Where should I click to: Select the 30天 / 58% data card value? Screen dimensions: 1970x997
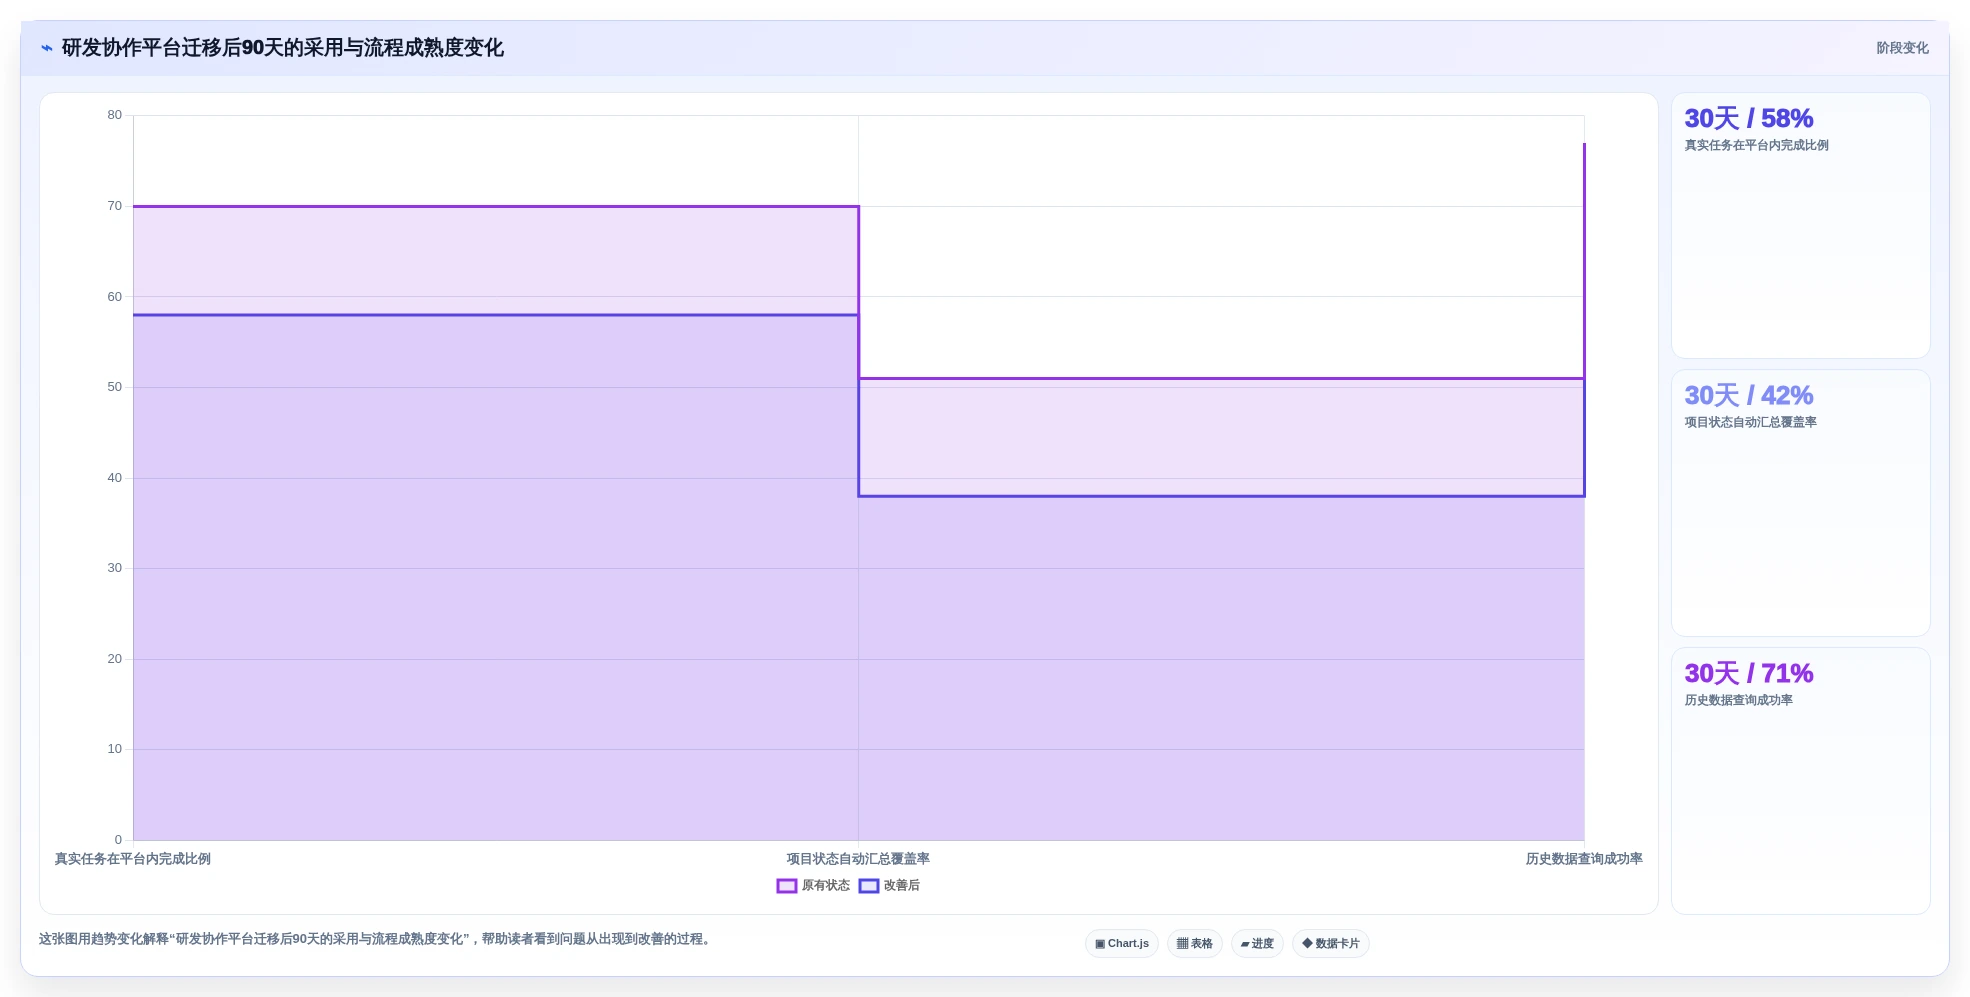click(1748, 119)
